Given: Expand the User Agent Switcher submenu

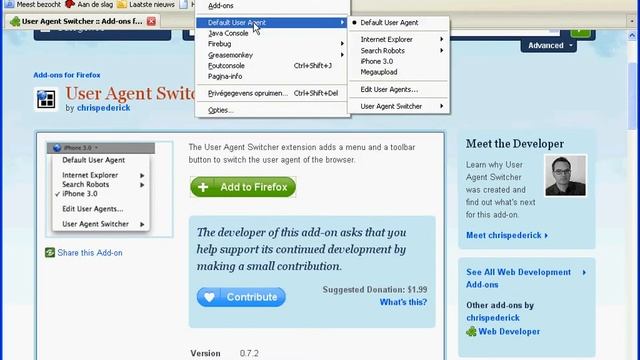Looking at the screenshot, I should coord(399,106).
